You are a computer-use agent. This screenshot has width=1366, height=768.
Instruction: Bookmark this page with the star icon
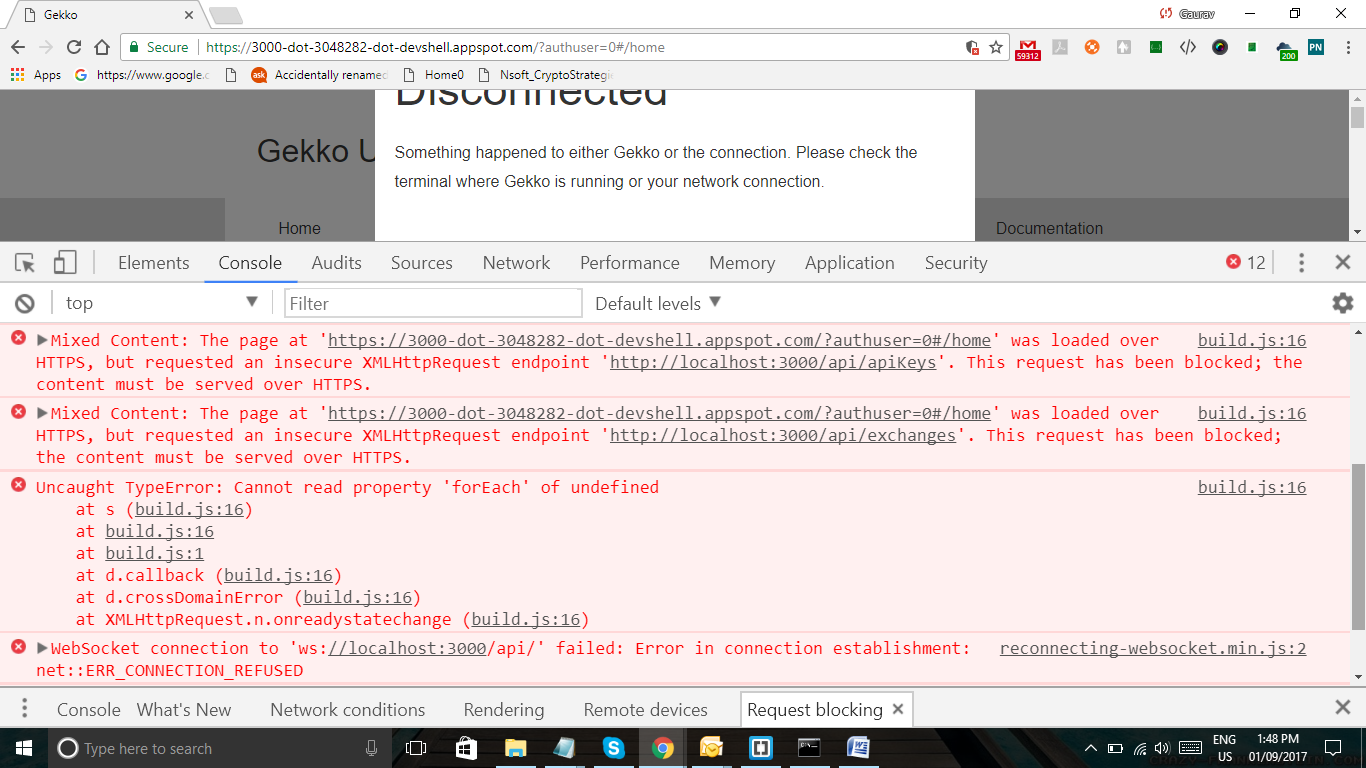996,47
